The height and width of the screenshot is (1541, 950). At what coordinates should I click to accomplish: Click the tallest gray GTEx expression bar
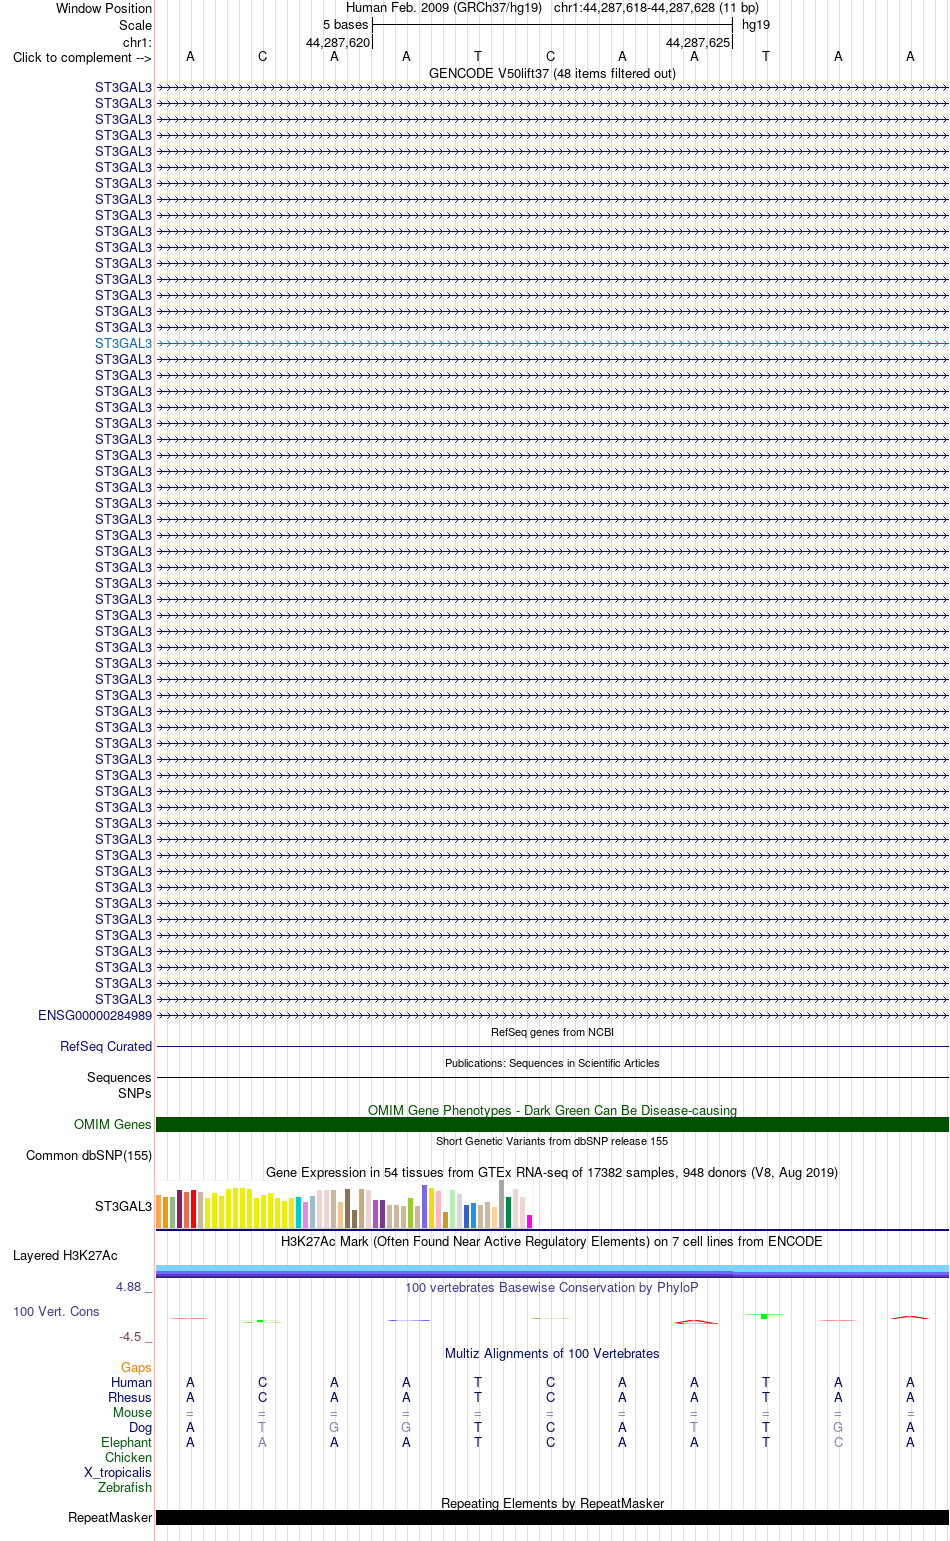pos(502,1204)
